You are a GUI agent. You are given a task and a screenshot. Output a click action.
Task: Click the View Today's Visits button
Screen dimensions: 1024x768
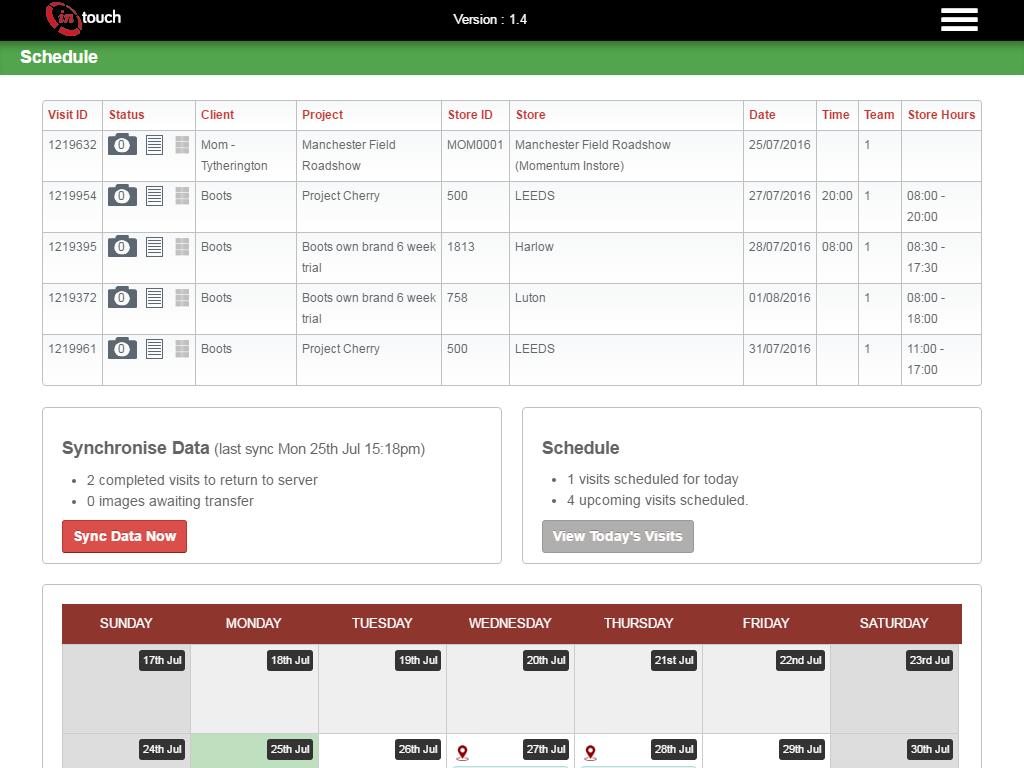617,536
